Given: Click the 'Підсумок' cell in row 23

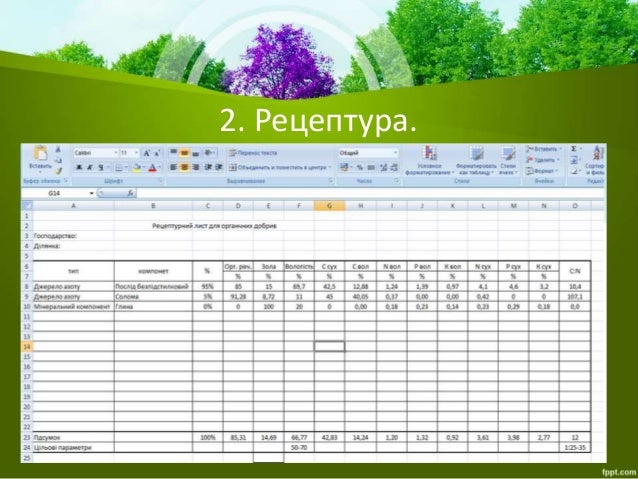Looking at the screenshot, I should coord(73,437).
